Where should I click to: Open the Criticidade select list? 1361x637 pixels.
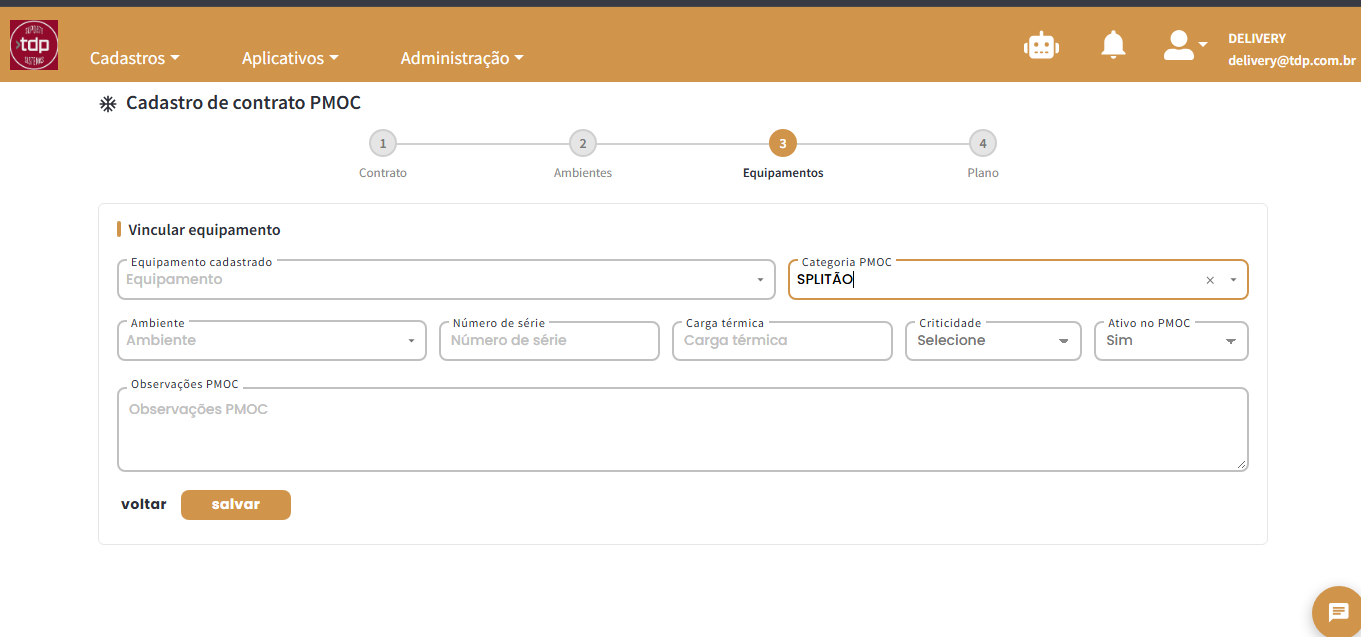coord(993,341)
